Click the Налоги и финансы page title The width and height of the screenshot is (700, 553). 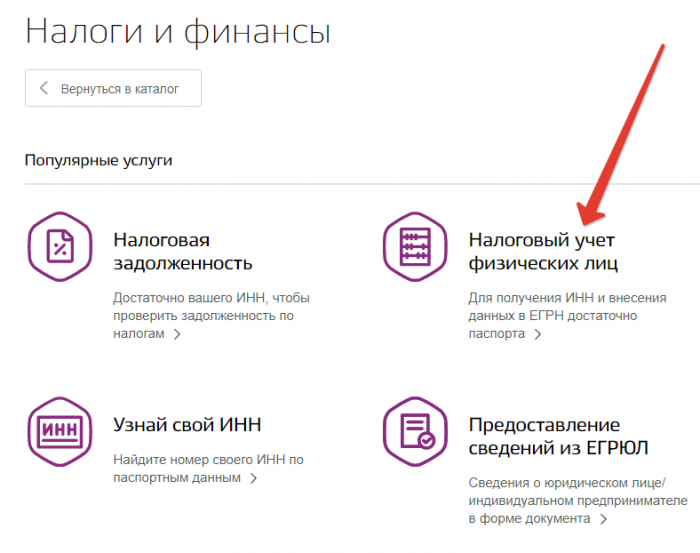(177, 32)
